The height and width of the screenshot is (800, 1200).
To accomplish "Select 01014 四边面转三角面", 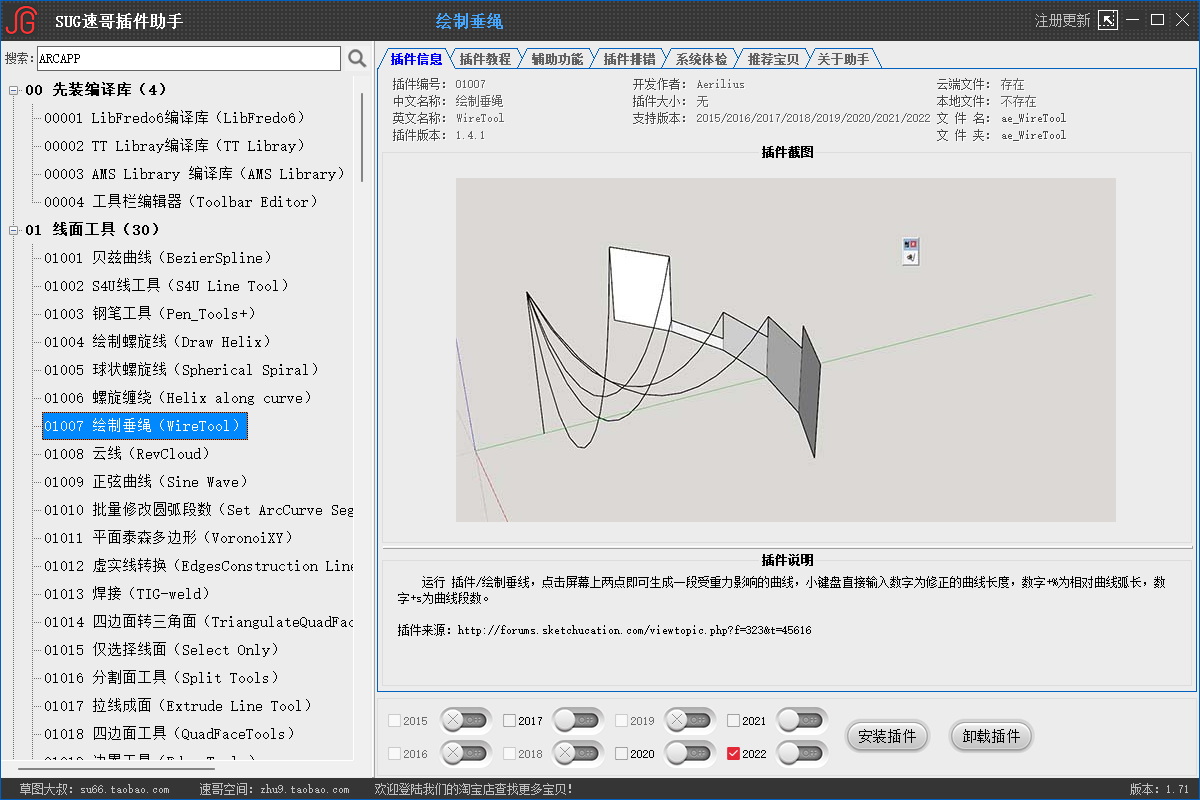I will click(198, 622).
